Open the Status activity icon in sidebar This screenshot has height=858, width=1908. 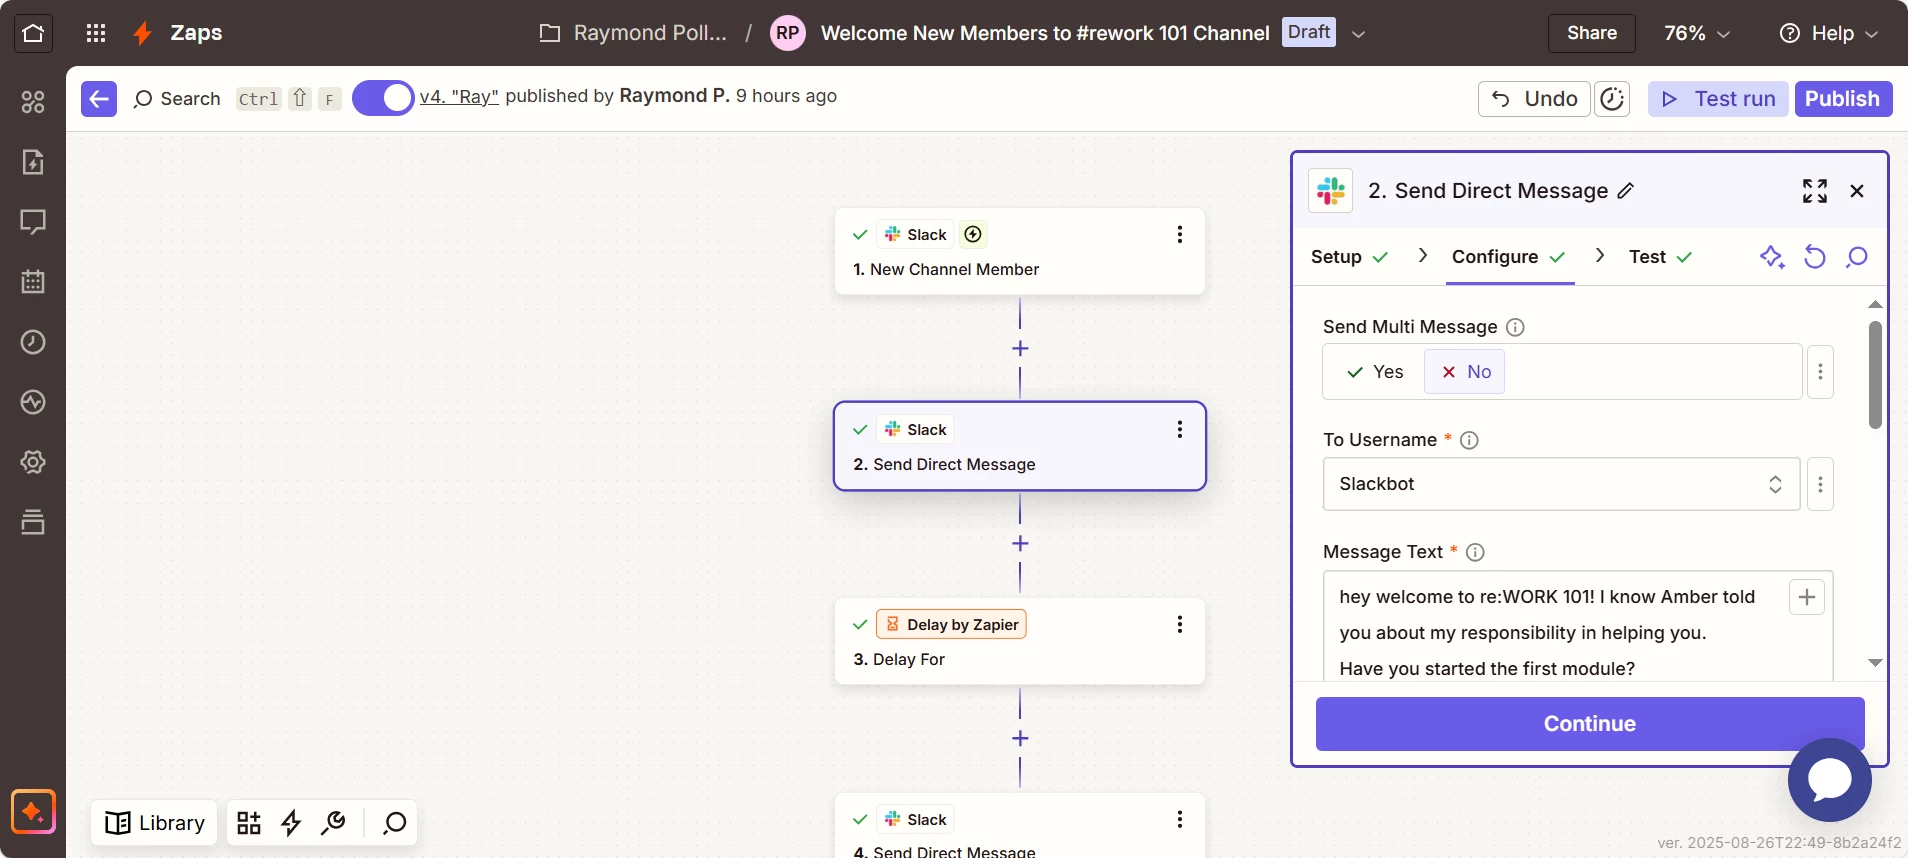(x=33, y=402)
